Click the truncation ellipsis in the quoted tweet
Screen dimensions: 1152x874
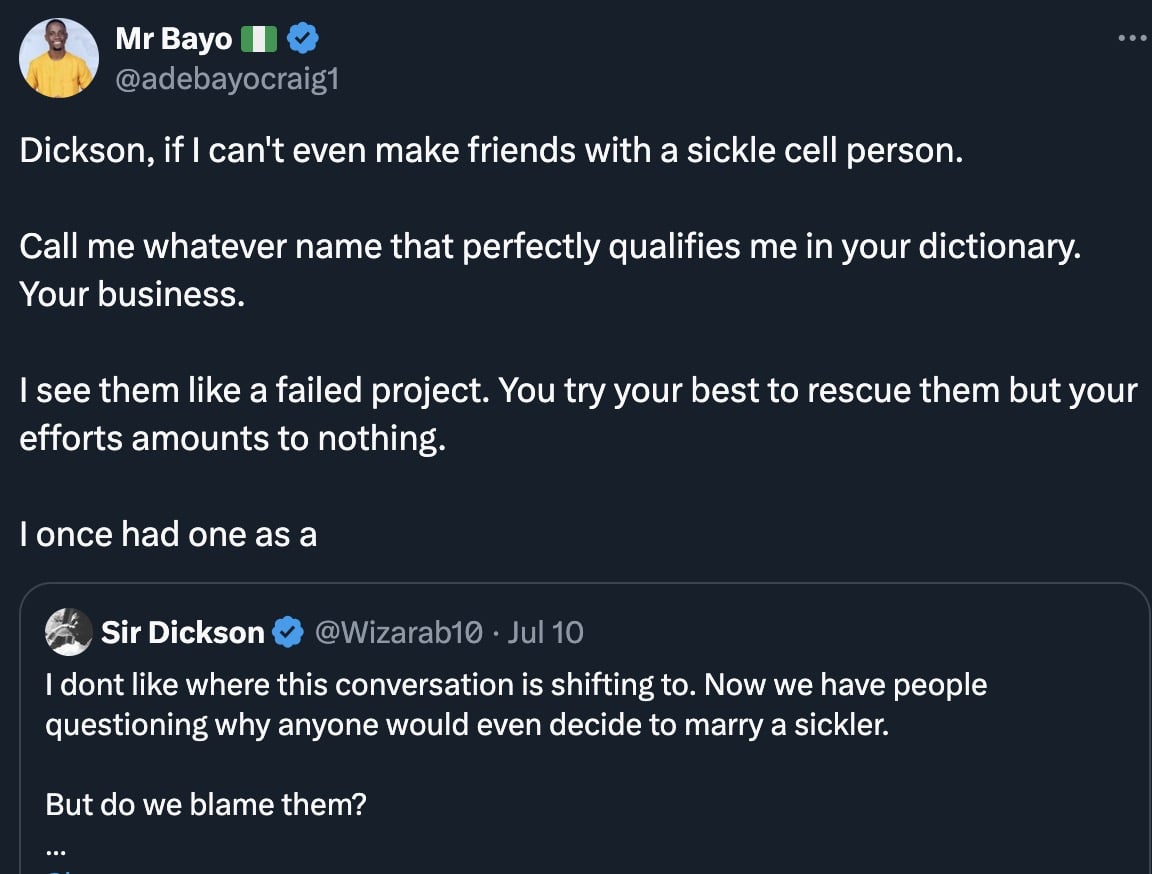tap(54, 850)
